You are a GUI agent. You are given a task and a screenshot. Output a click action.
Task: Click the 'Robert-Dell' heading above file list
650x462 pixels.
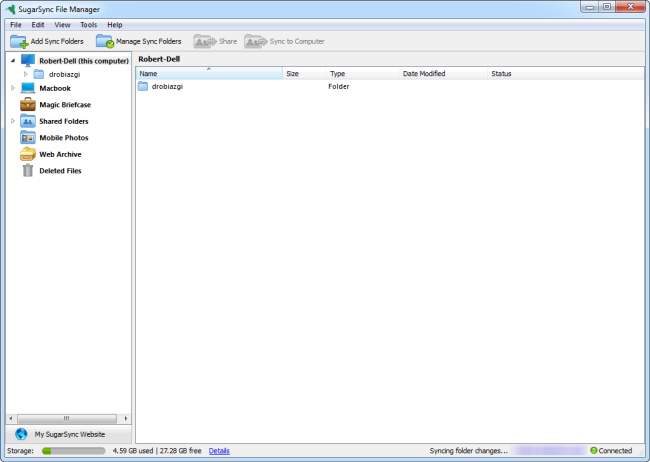(159, 59)
